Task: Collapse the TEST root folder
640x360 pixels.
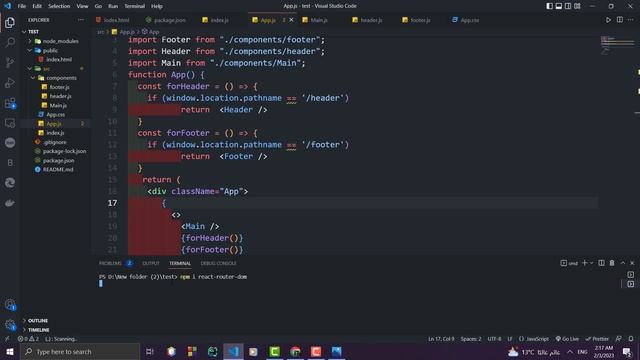Action: [x=56, y=31]
